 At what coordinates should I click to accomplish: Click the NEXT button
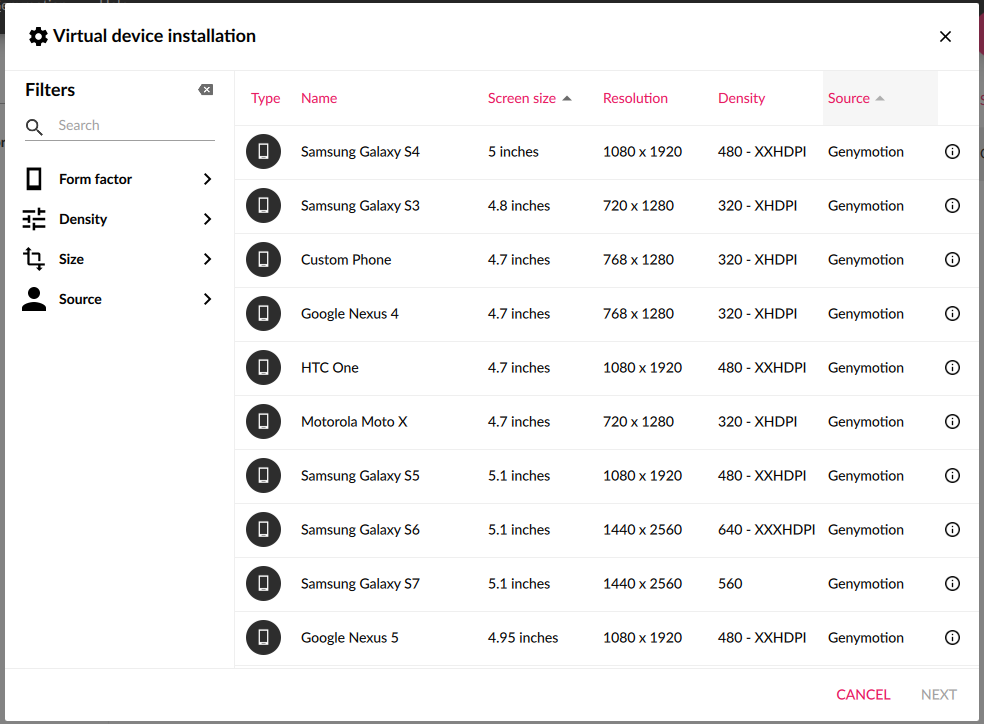[x=938, y=695]
